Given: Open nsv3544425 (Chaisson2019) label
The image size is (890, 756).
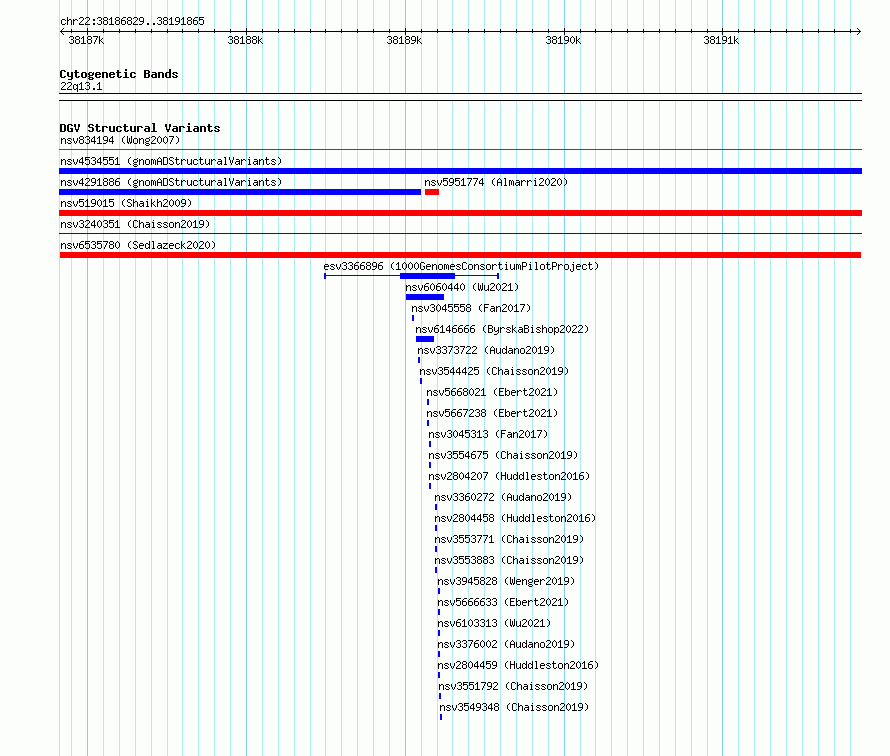Looking at the screenshot, I should tap(494, 371).
